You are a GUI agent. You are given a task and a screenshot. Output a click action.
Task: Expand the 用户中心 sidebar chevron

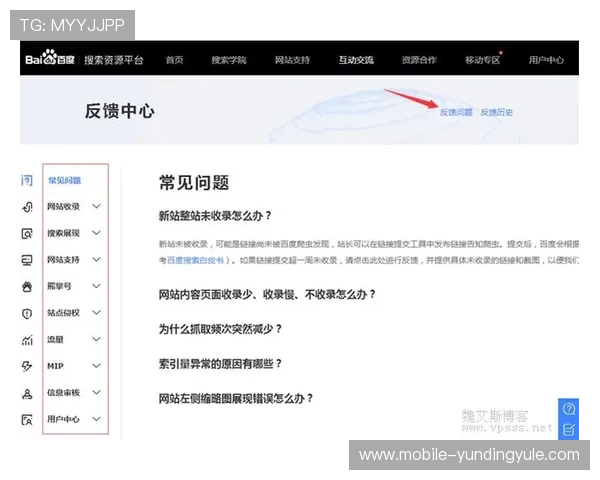click(96, 419)
